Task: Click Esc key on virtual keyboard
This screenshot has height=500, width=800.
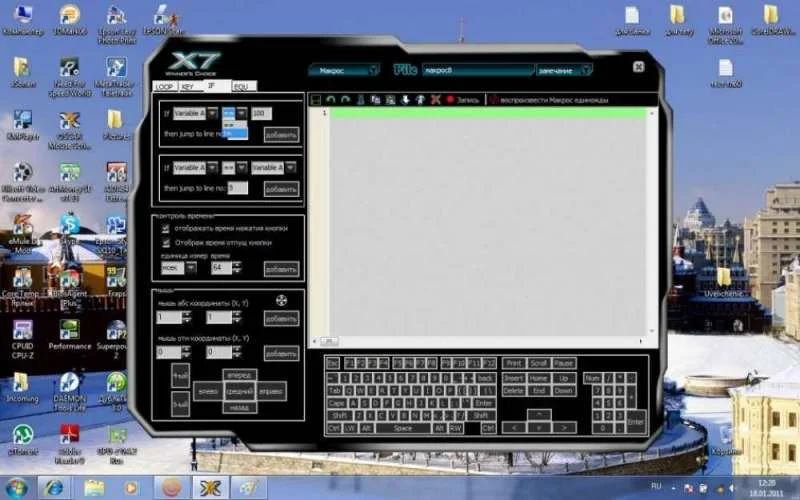Action: click(333, 363)
